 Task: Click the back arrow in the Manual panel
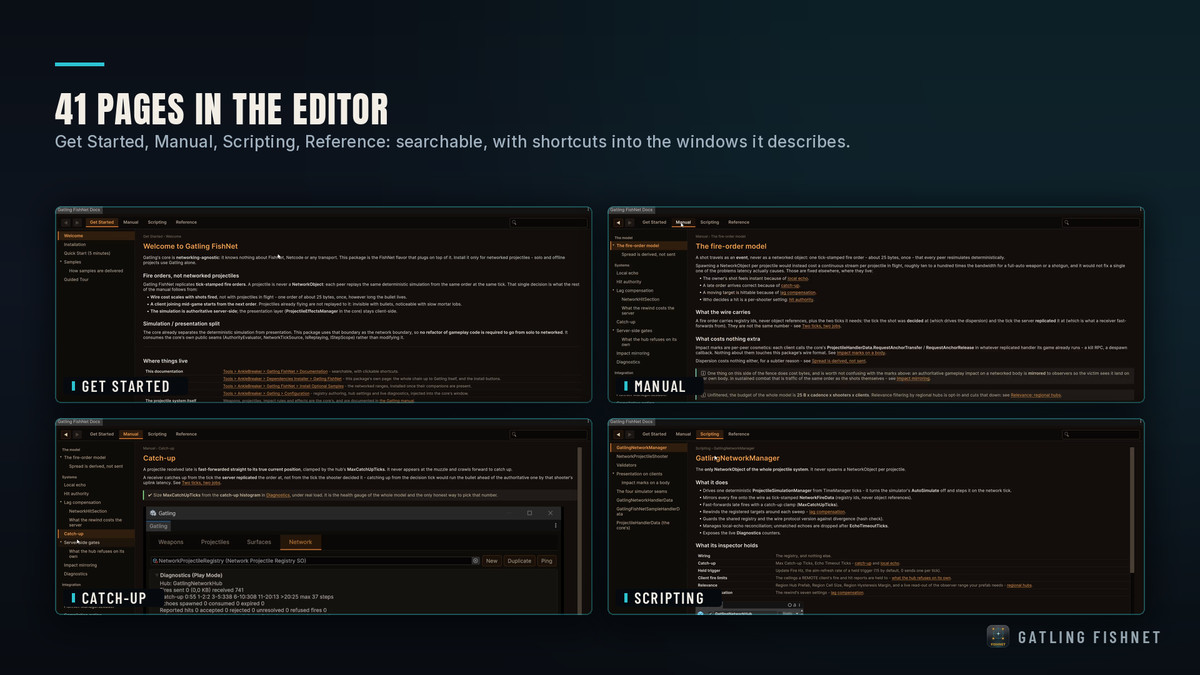tap(618, 223)
